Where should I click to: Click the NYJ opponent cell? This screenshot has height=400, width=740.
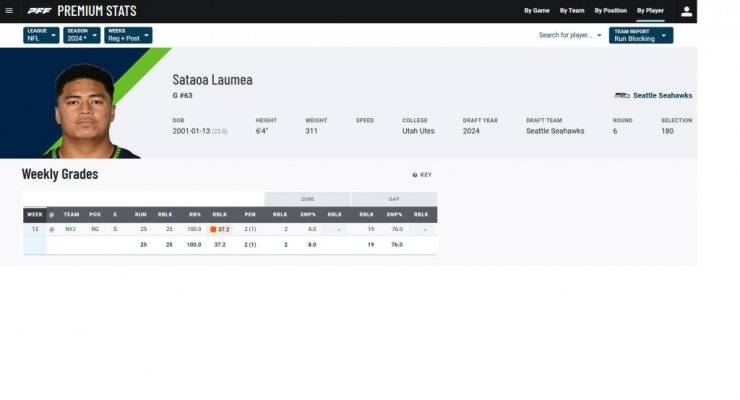click(x=70, y=229)
